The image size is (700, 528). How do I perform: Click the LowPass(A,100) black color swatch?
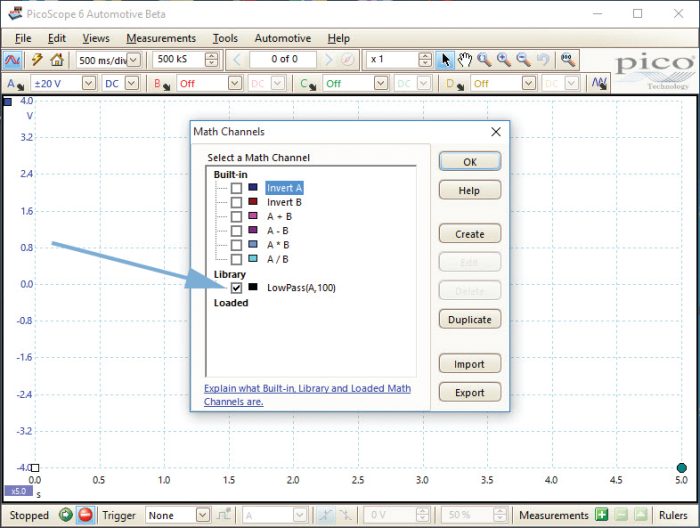[253, 287]
